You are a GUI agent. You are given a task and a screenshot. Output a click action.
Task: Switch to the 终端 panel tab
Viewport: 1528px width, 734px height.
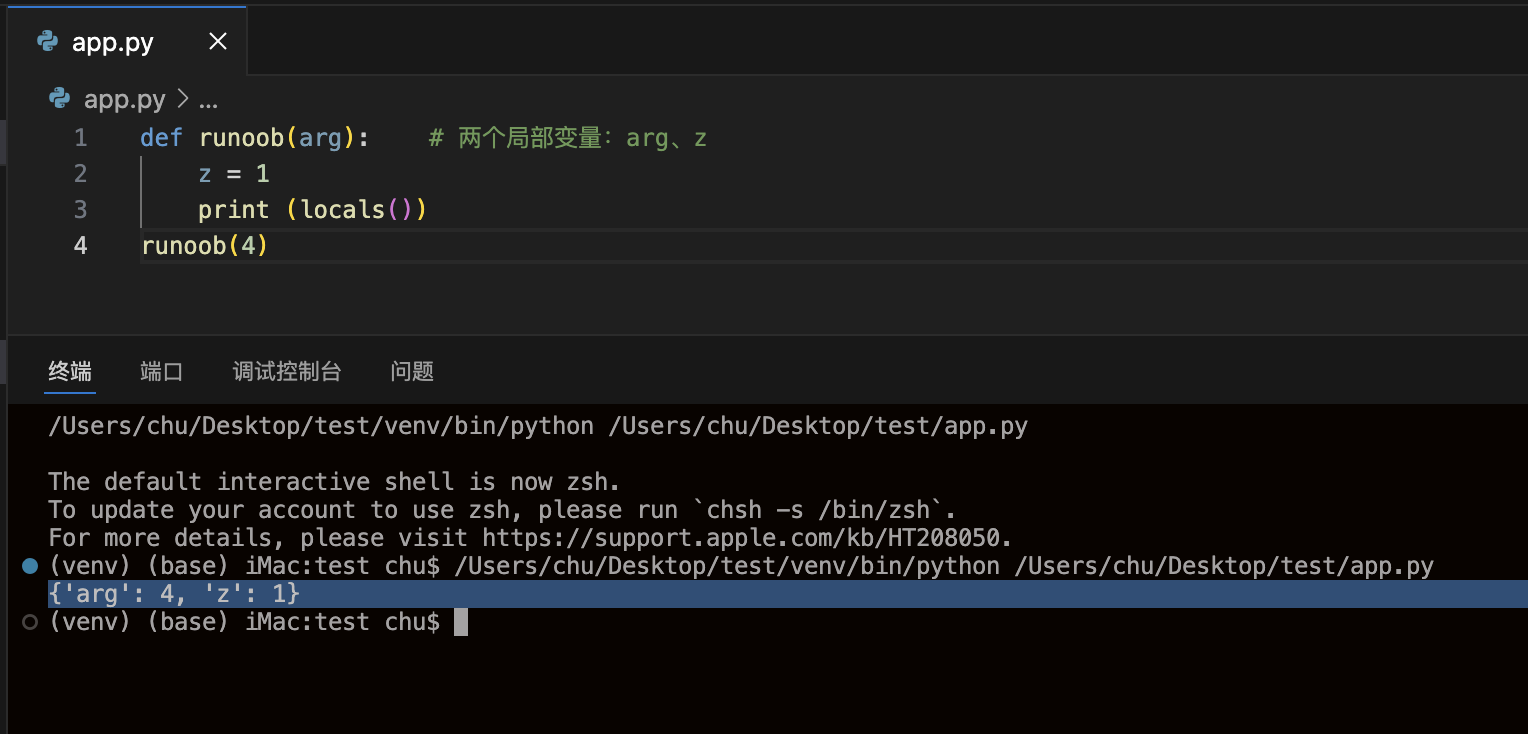click(70, 372)
